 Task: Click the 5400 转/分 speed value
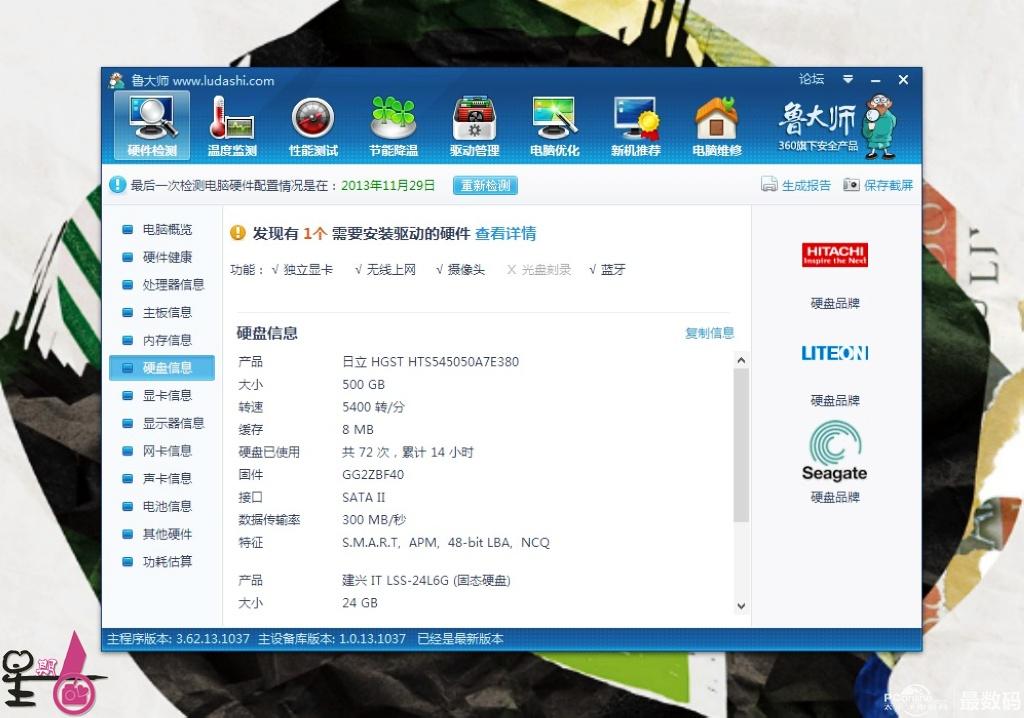point(373,407)
